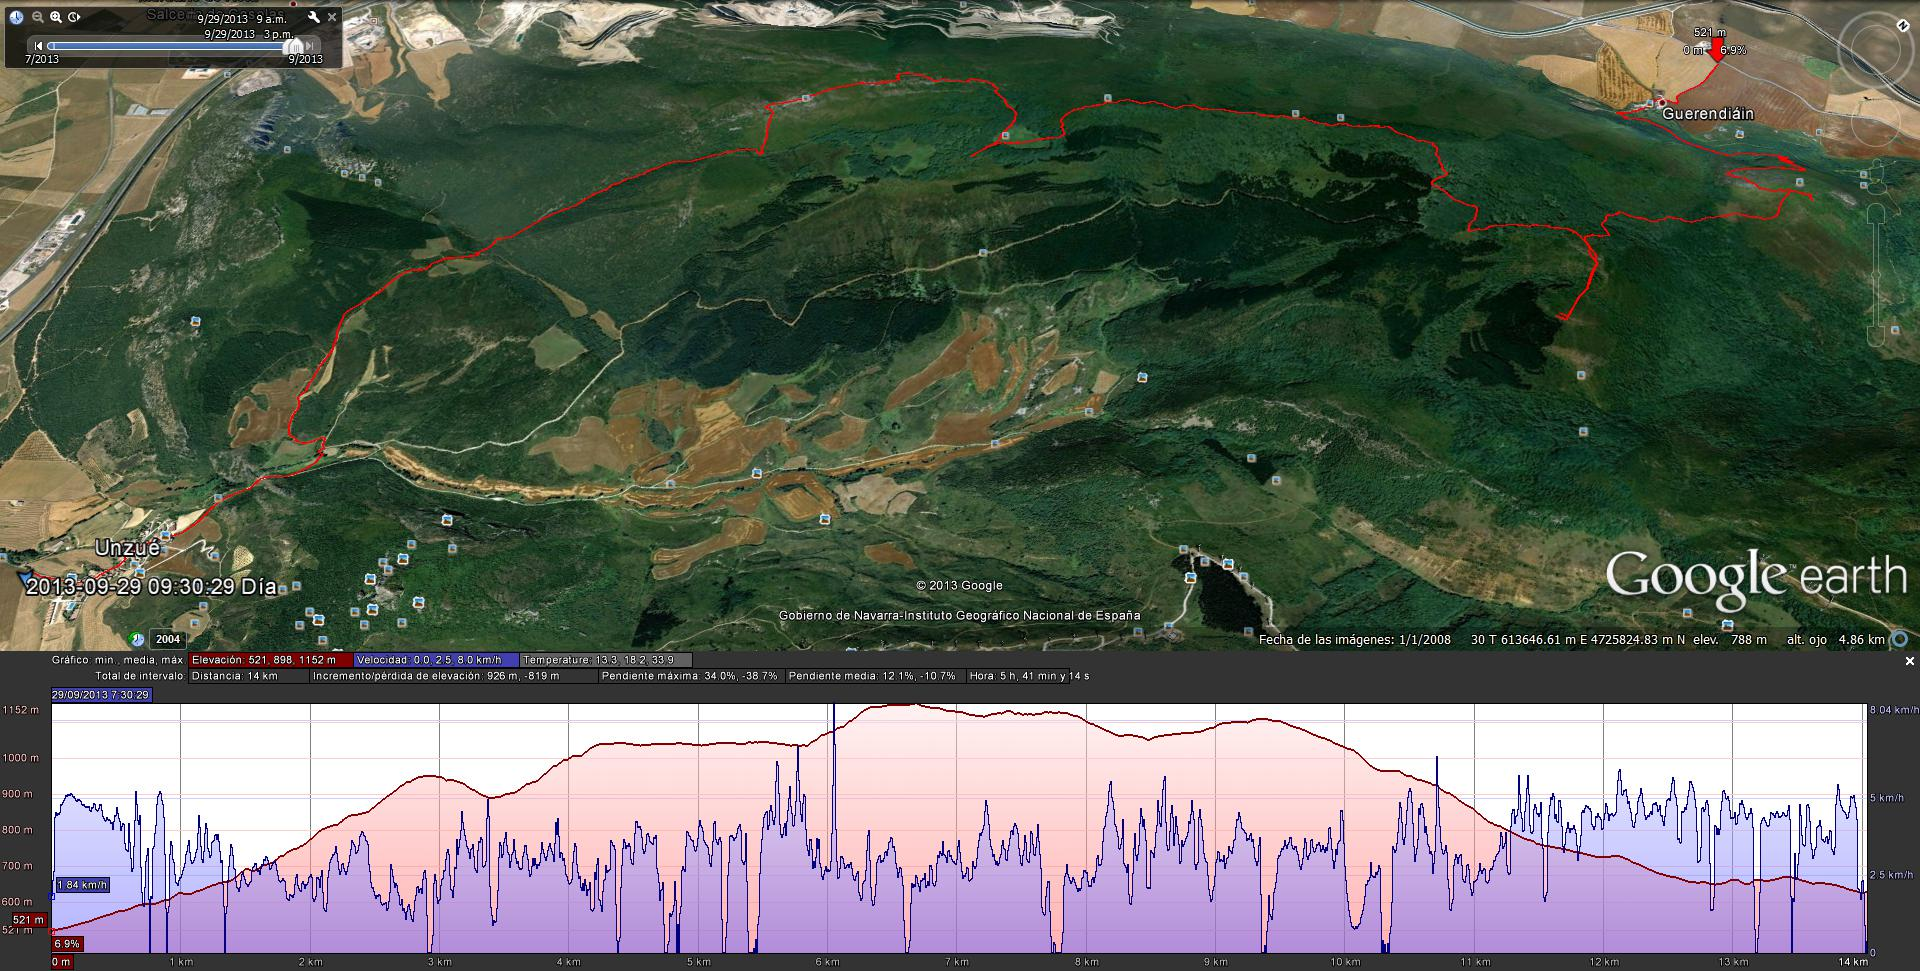
Task: Click the Unzué place label
Action: click(x=128, y=548)
